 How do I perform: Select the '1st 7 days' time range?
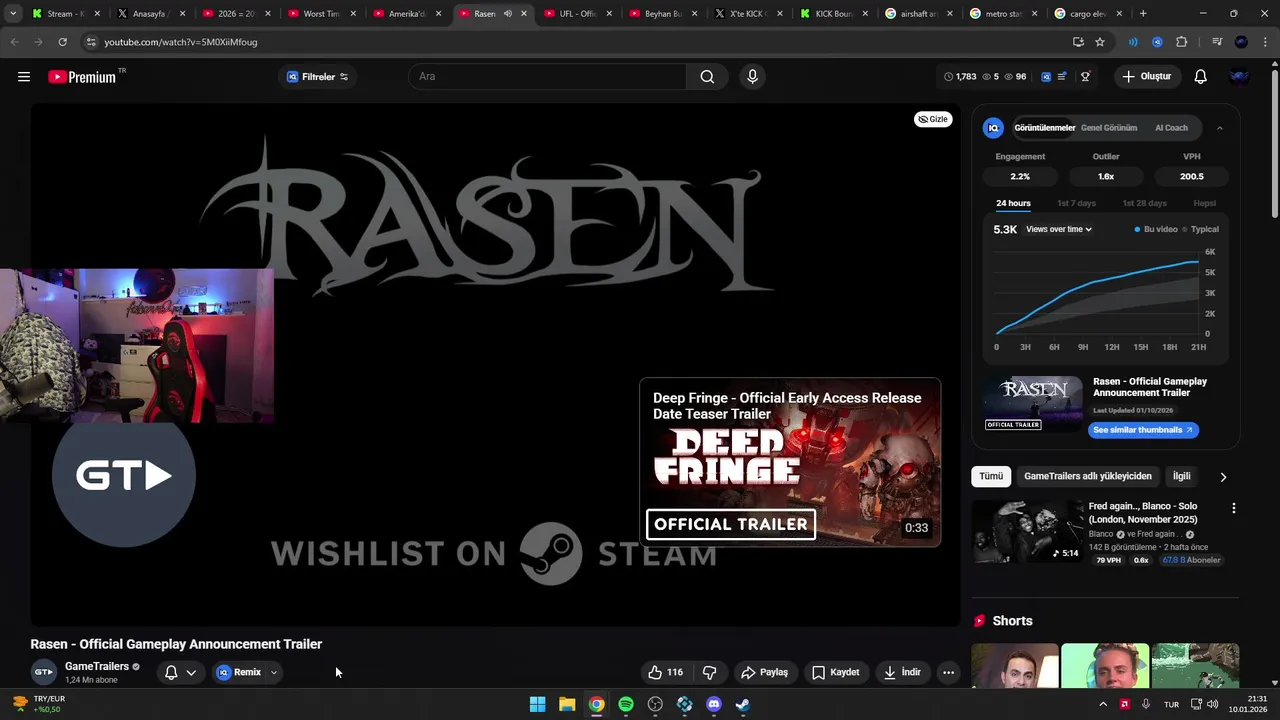tap(1077, 203)
